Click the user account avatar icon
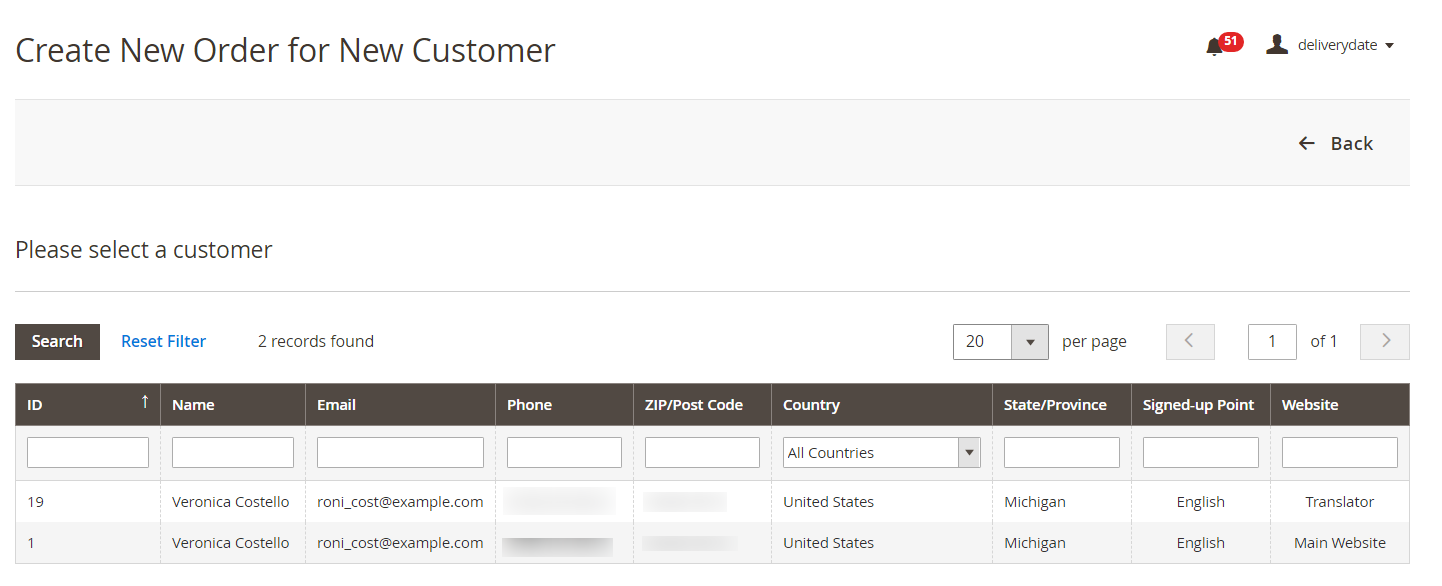 [1276, 45]
